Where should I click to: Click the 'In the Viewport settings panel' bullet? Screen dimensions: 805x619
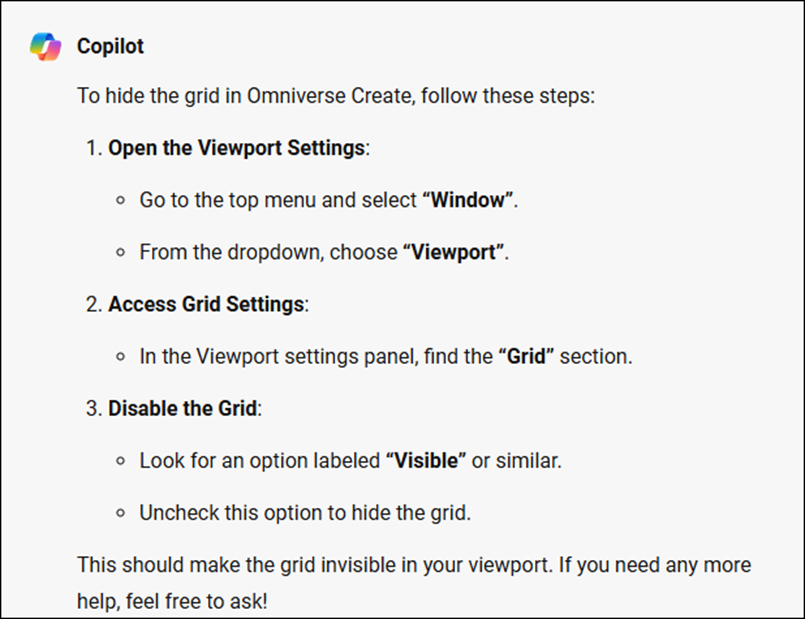pyautogui.click(x=386, y=356)
